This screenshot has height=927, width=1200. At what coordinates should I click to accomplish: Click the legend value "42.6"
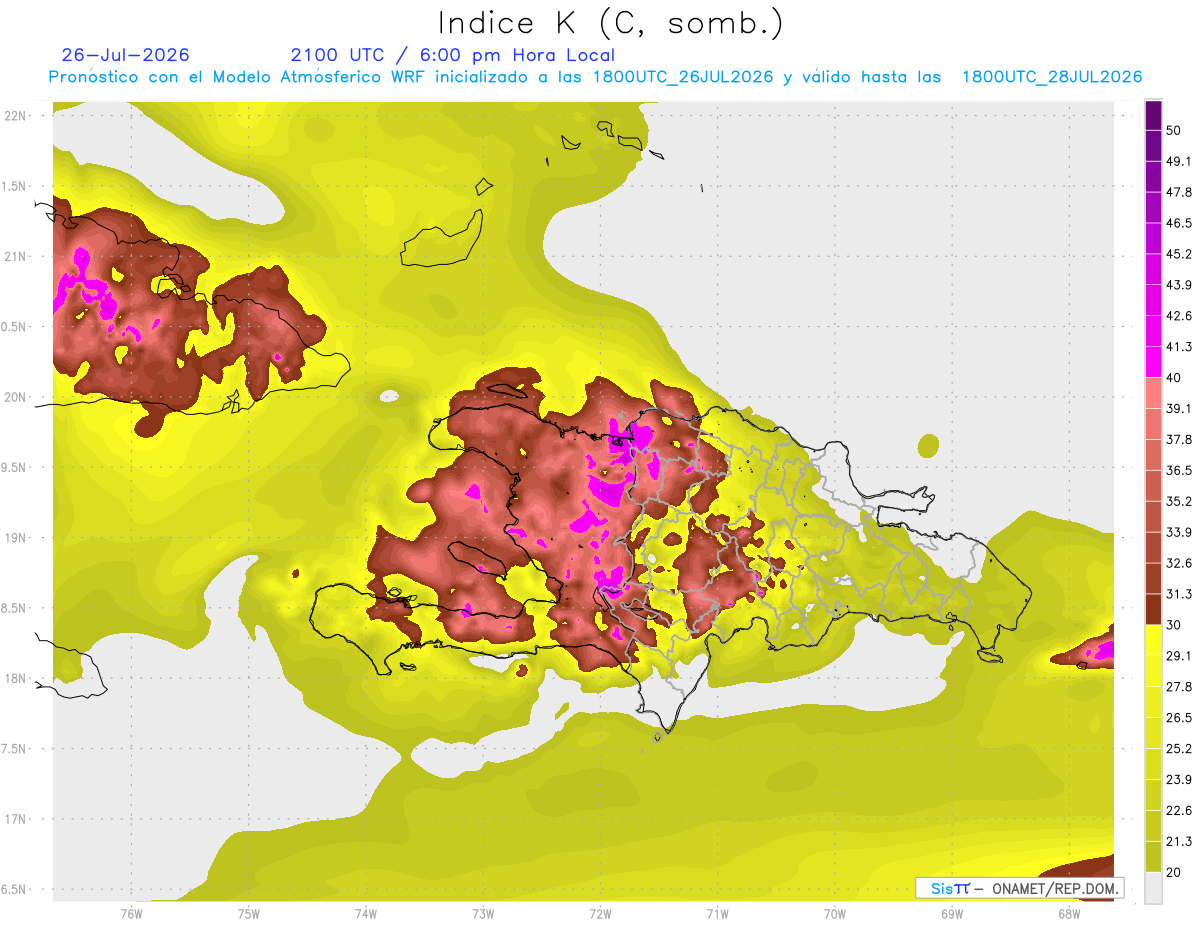(x=1179, y=316)
